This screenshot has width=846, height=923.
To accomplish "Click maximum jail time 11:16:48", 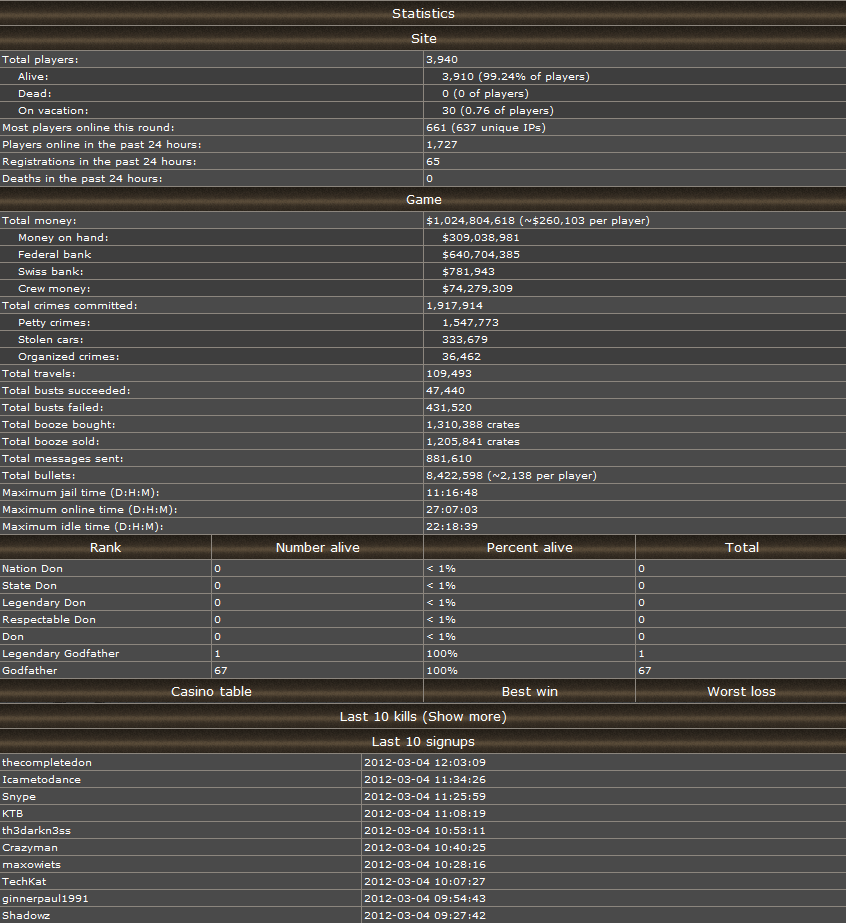I will (452, 493).
